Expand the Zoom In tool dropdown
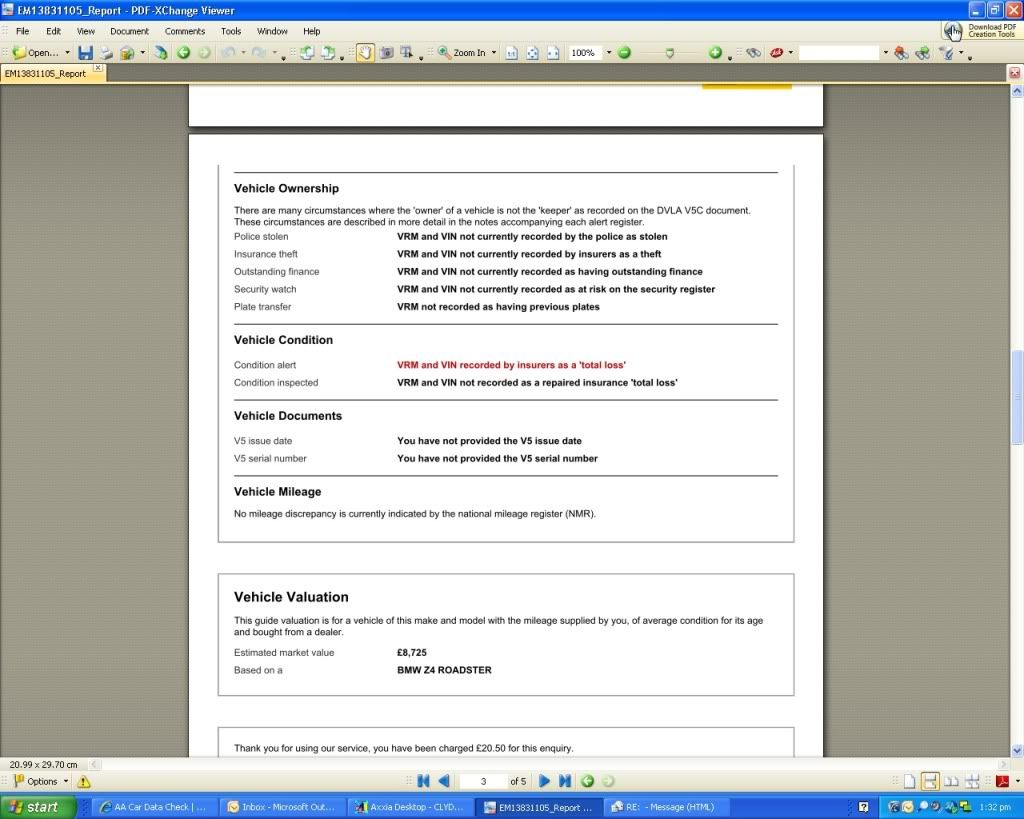Image resolution: width=1024 pixels, height=819 pixels. click(x=494, y=53)
